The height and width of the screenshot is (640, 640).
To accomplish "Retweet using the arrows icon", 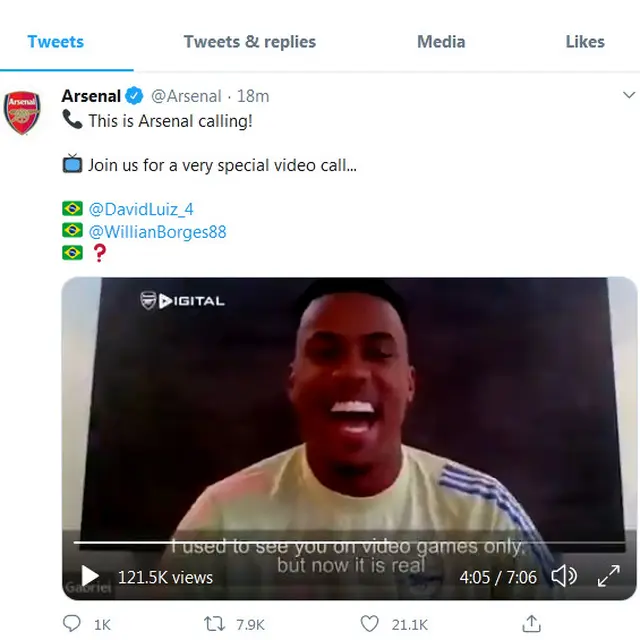I will (214, 624).
